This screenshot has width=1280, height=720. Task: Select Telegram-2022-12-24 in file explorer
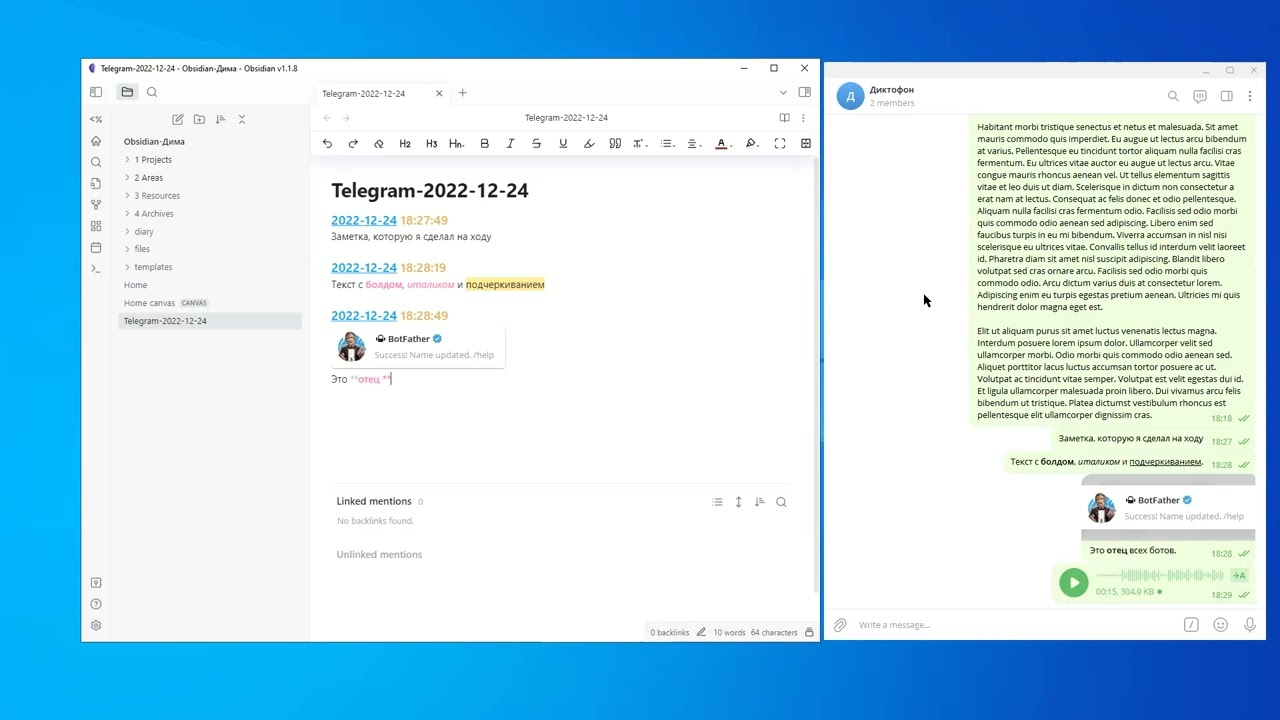point(209,321)
